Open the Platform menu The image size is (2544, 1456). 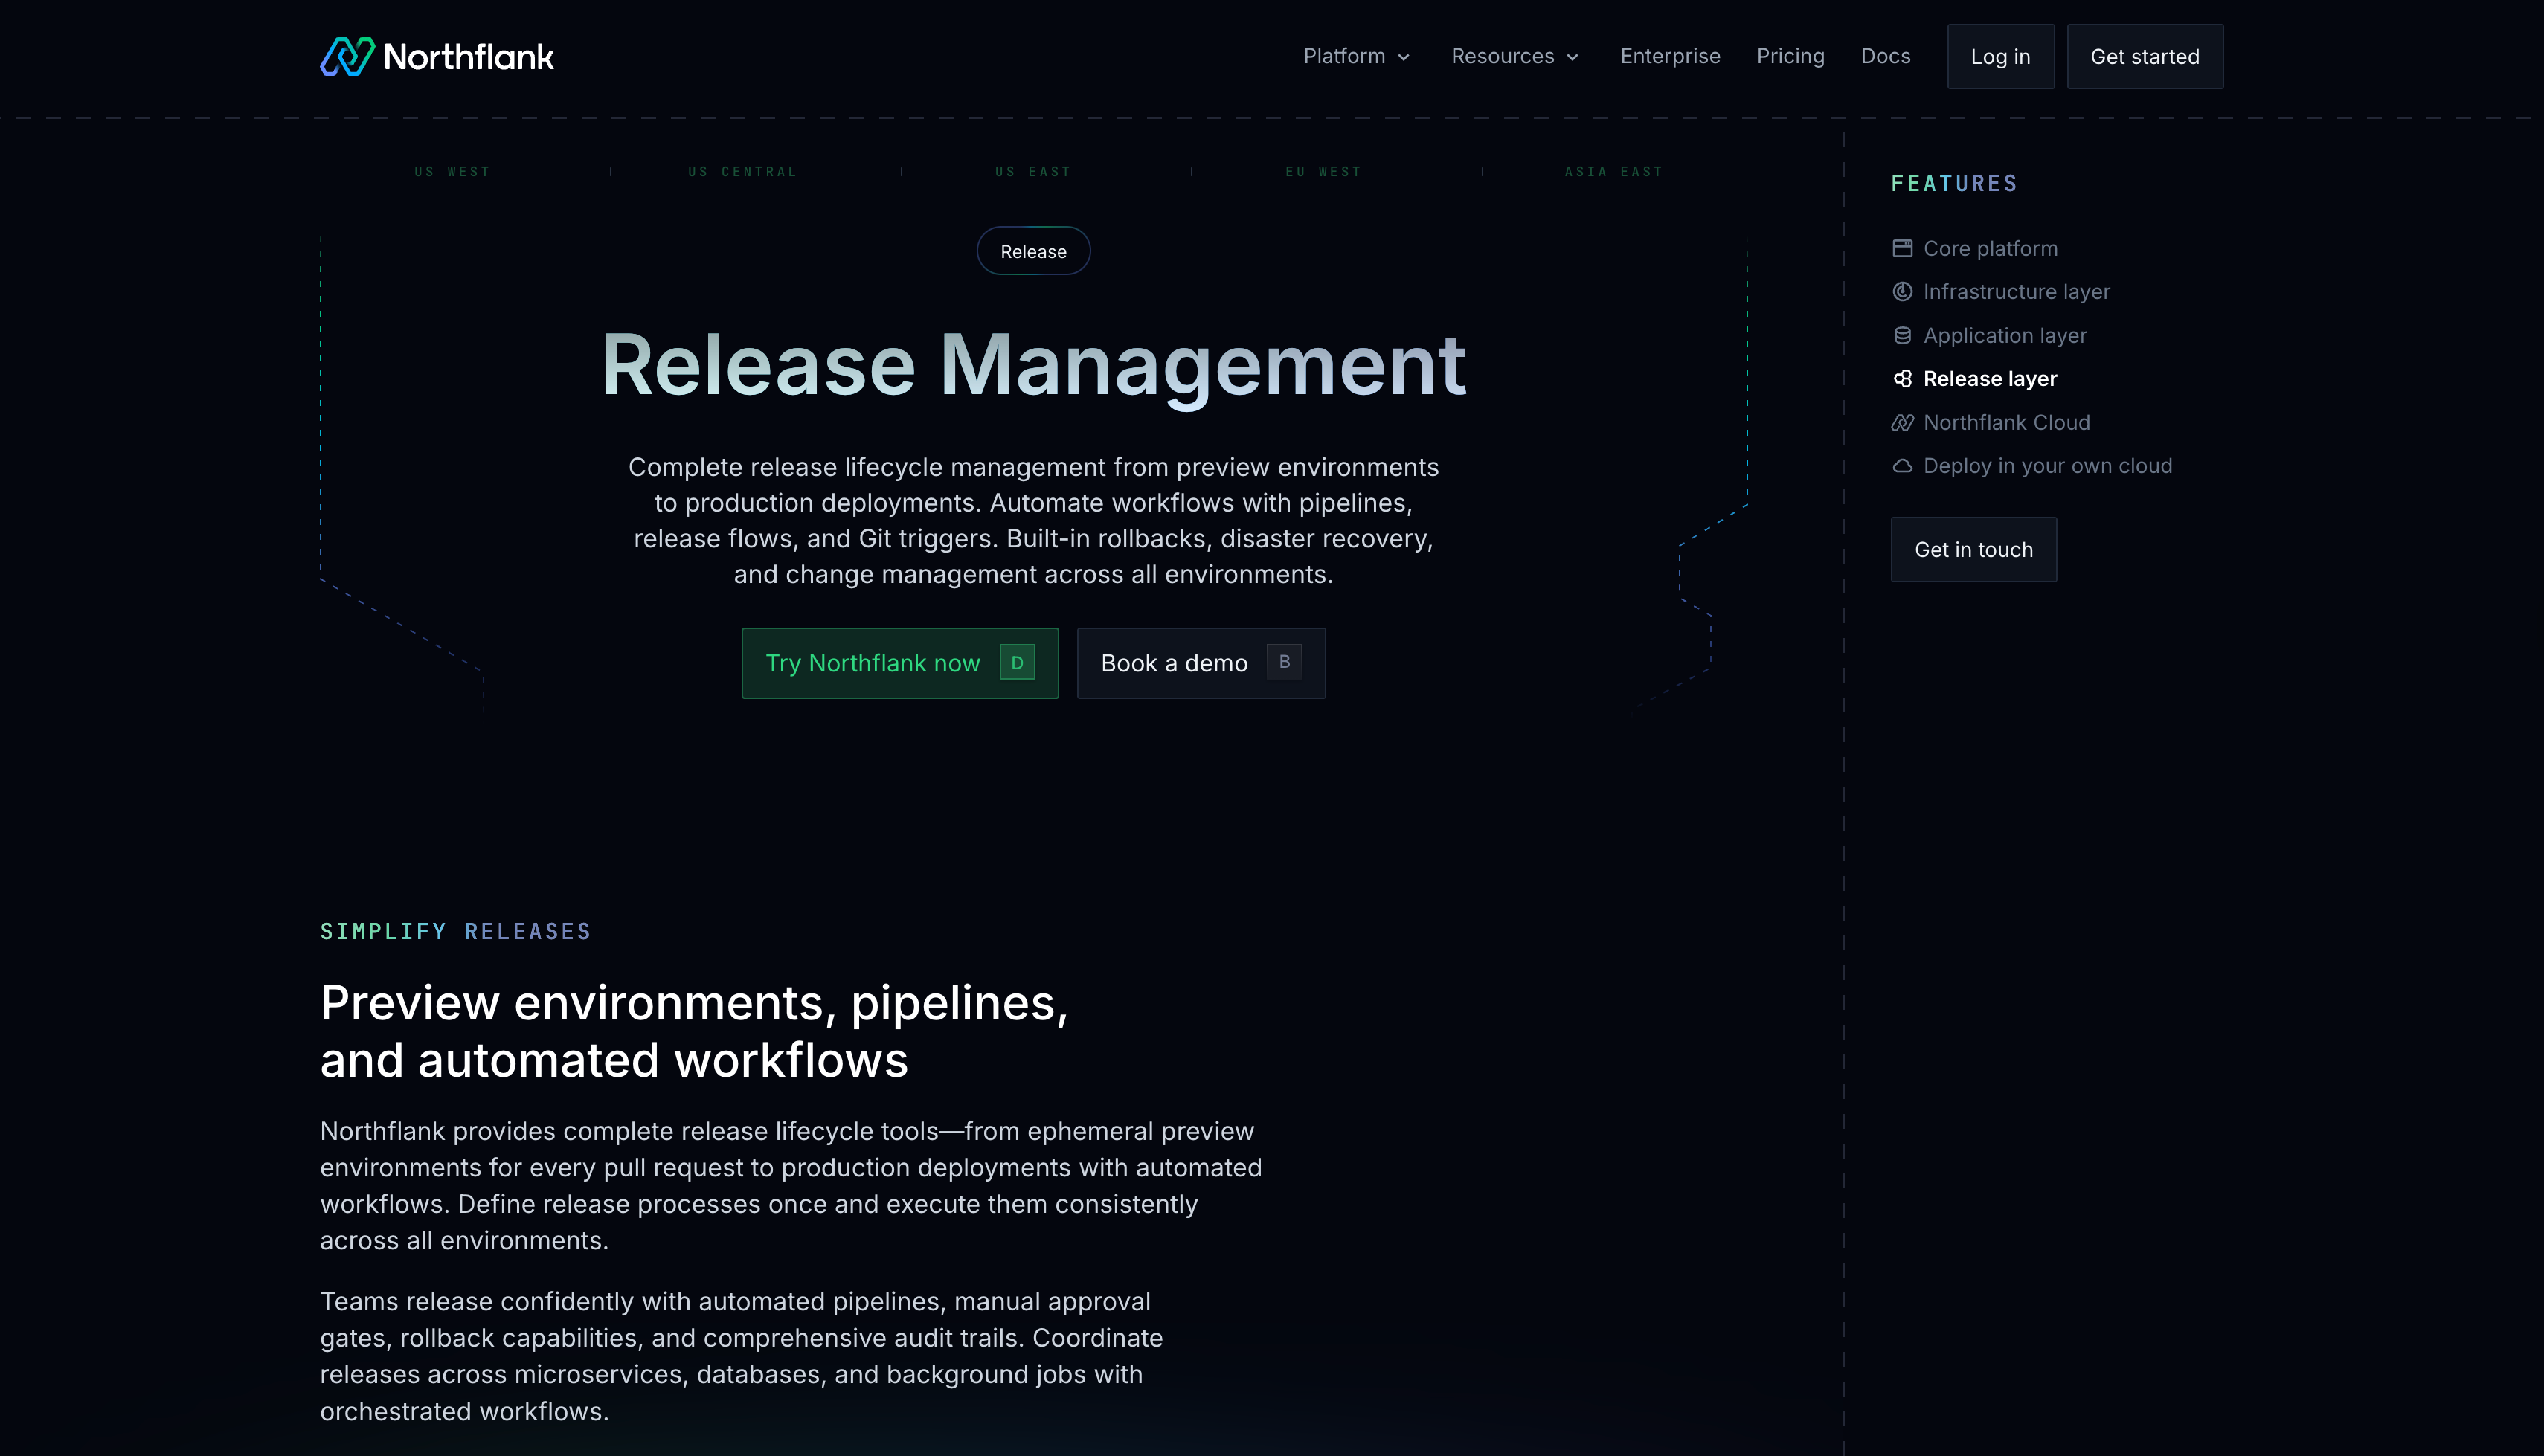(1357, 56)
